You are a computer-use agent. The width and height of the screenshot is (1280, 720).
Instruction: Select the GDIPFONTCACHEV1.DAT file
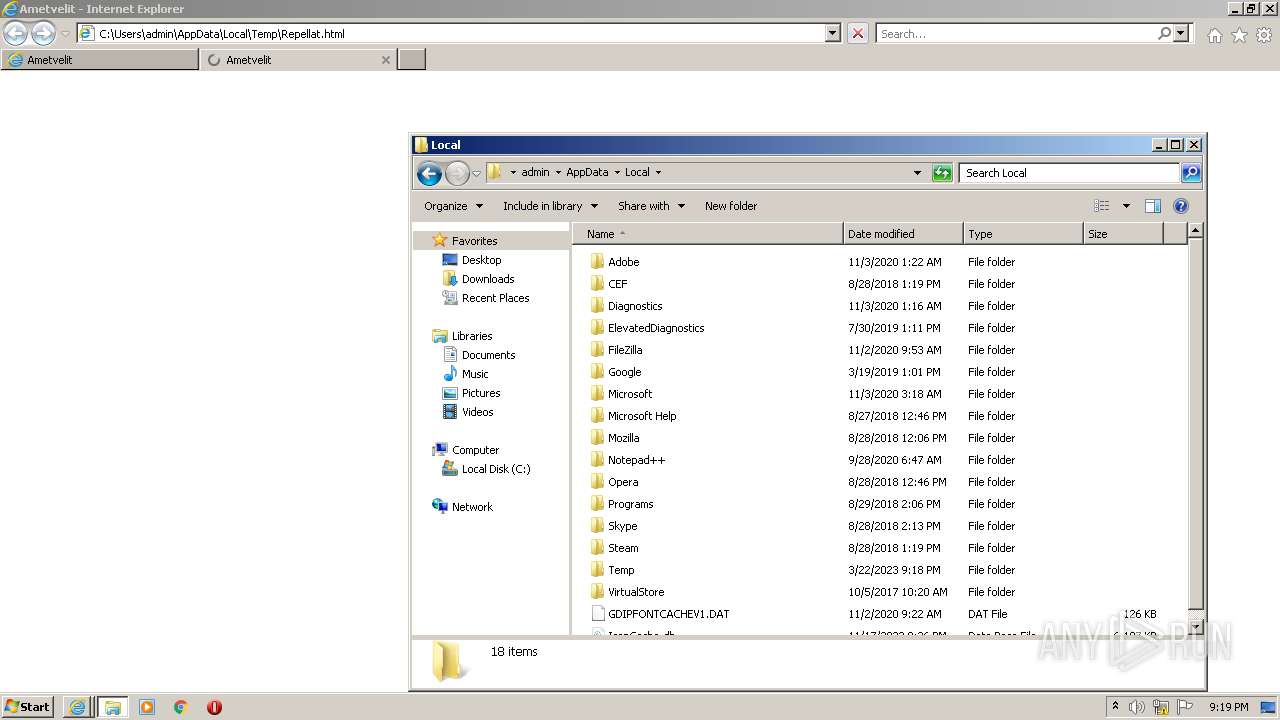[x=668, y=614]
